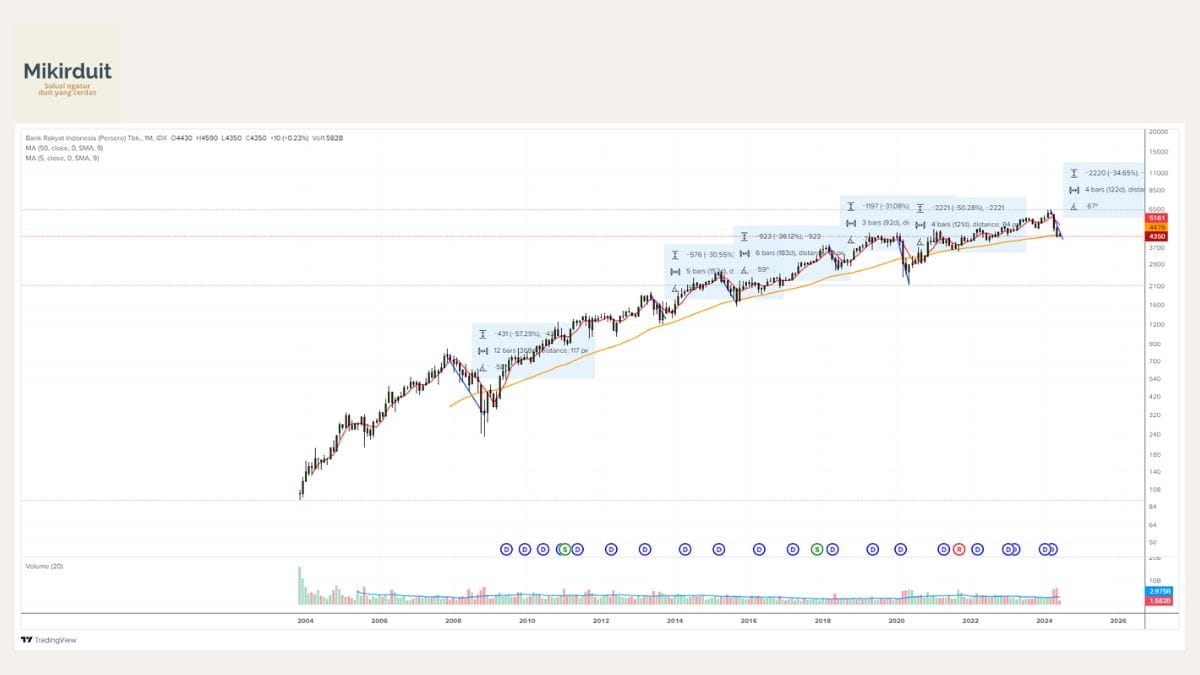Click the -431 (-57.29%) measurement label

click(x=523, y=333)
